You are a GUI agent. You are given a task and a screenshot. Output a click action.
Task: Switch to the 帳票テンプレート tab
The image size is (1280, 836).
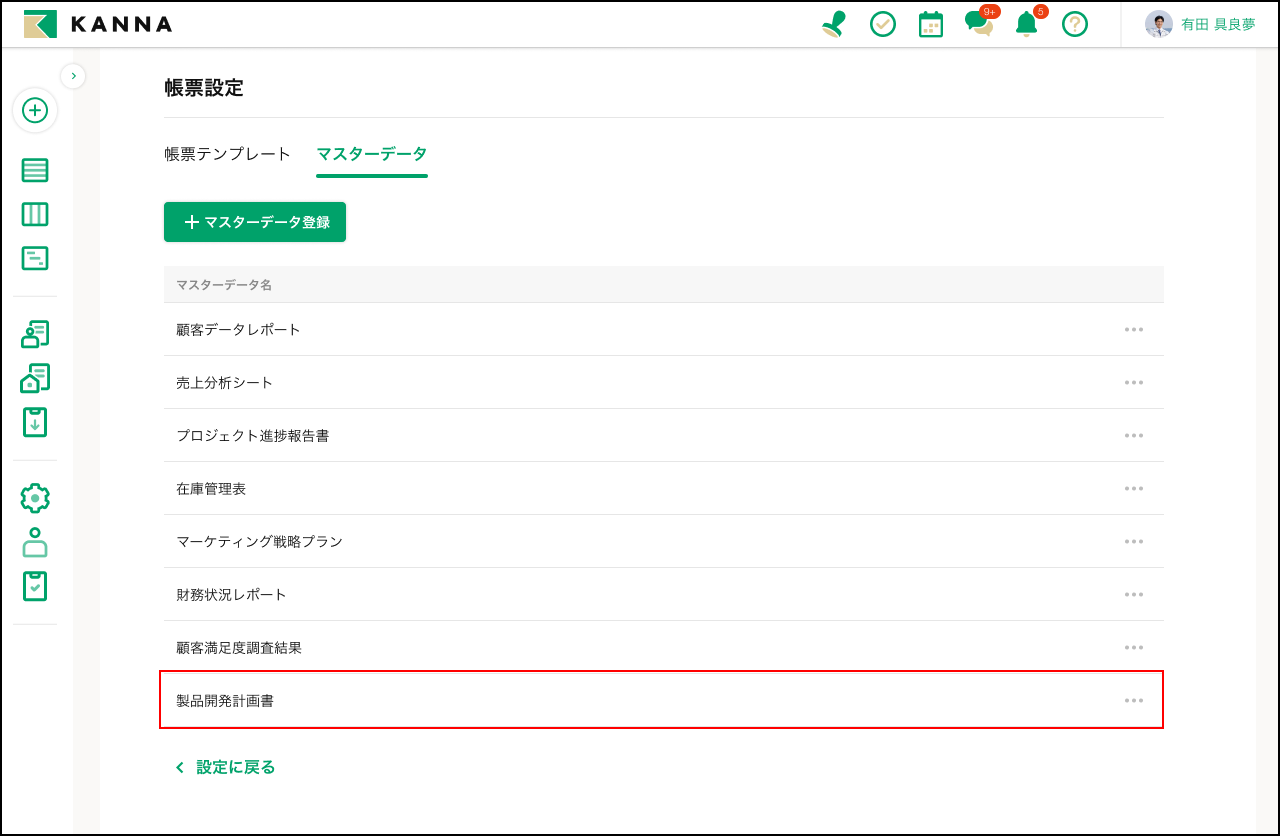tap(228, 154)
